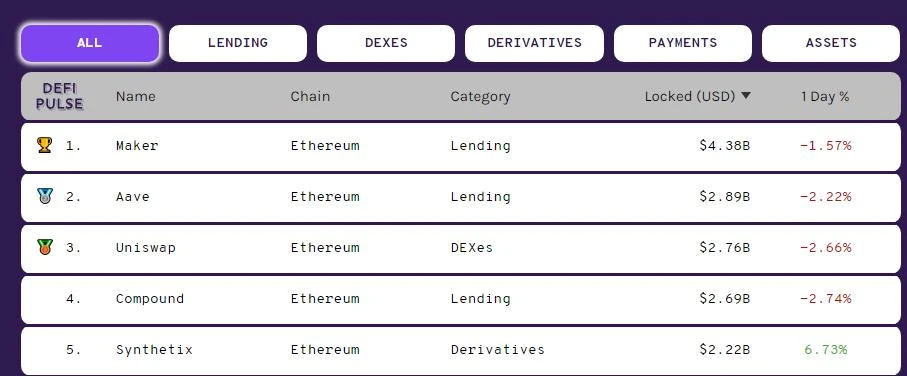This screenshot has width=907, height=376.
Task: Open the Maker project link
Action: click(x=137, y=146)
